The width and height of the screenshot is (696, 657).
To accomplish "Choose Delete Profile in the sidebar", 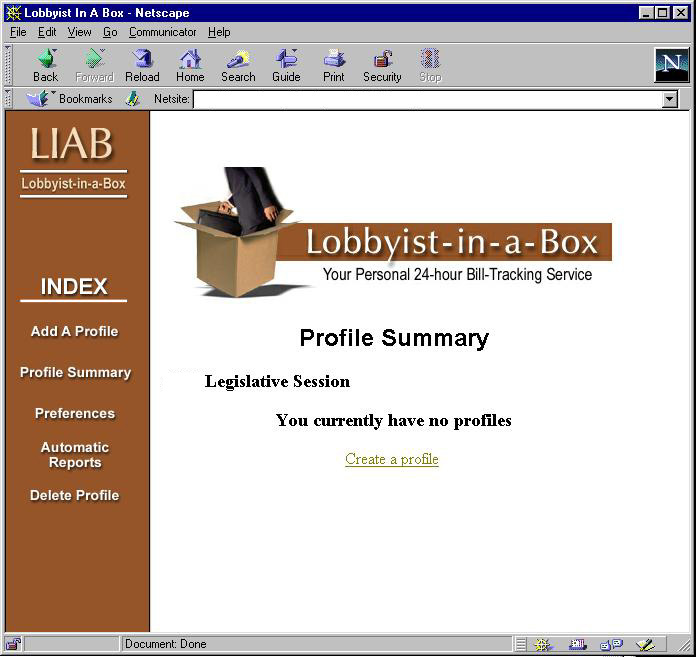I will coord(75,495).
